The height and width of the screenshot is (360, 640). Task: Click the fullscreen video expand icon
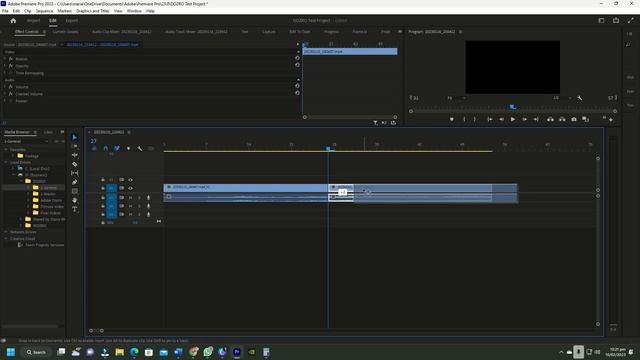[x=631, y=20]
